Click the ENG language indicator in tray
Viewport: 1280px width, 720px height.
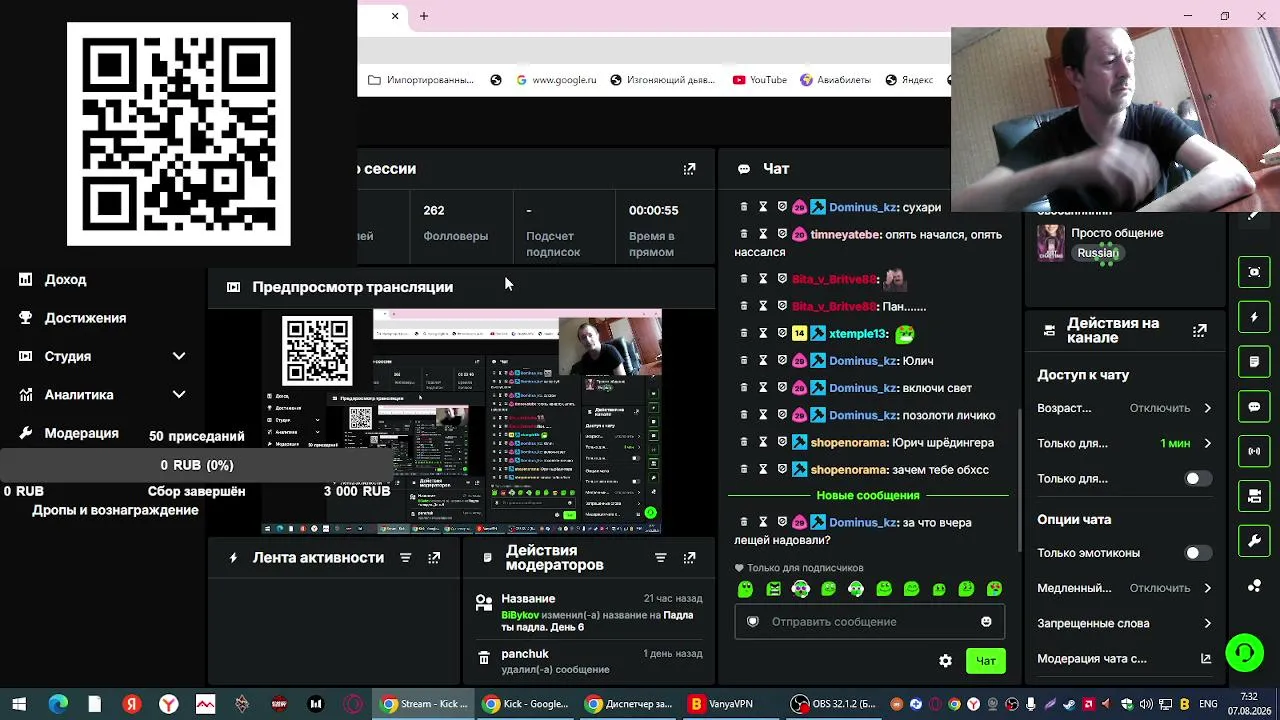[x=1208, y=704]
